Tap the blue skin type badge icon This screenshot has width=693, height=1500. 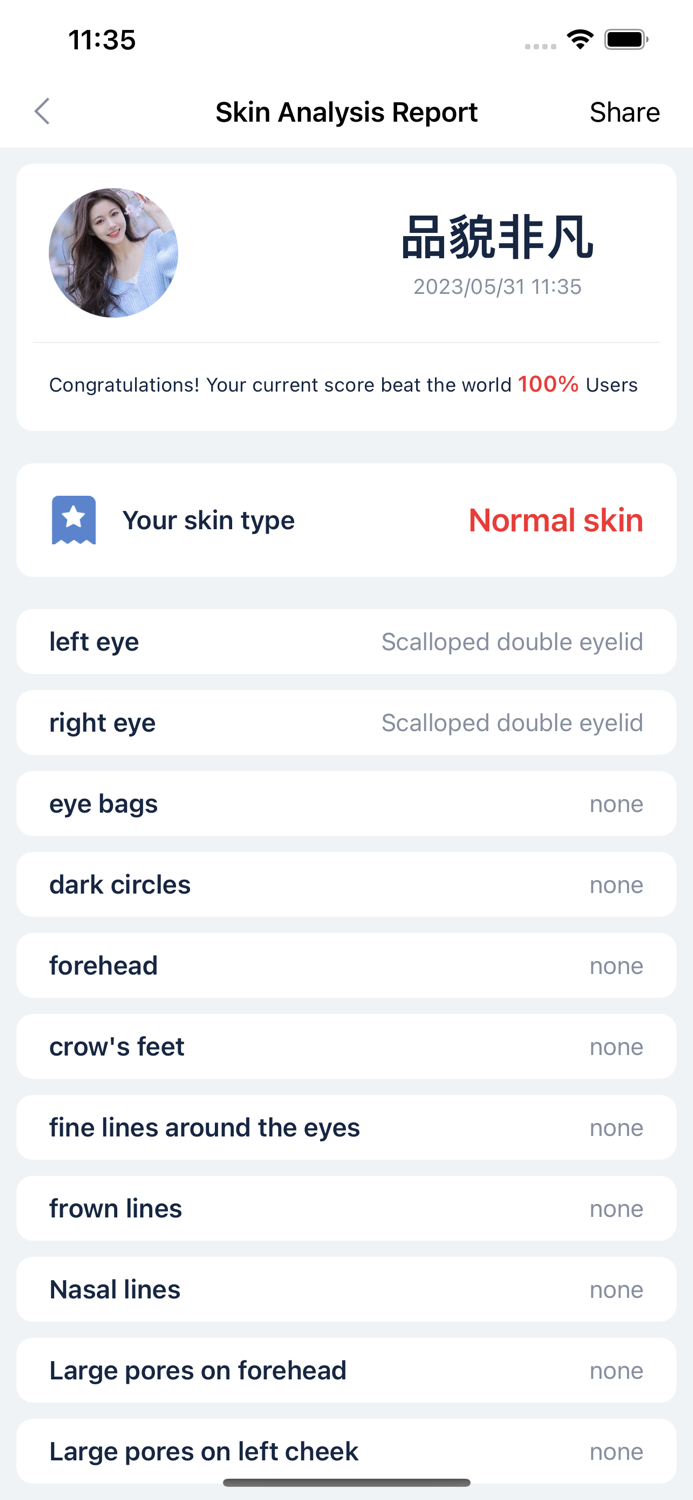pos(72,520)
